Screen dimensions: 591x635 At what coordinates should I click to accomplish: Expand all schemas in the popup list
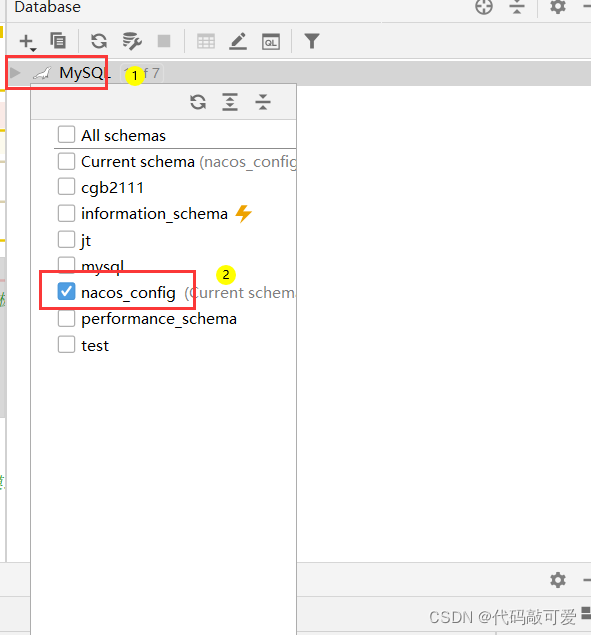pyautogui.click(x=230, y=102)
